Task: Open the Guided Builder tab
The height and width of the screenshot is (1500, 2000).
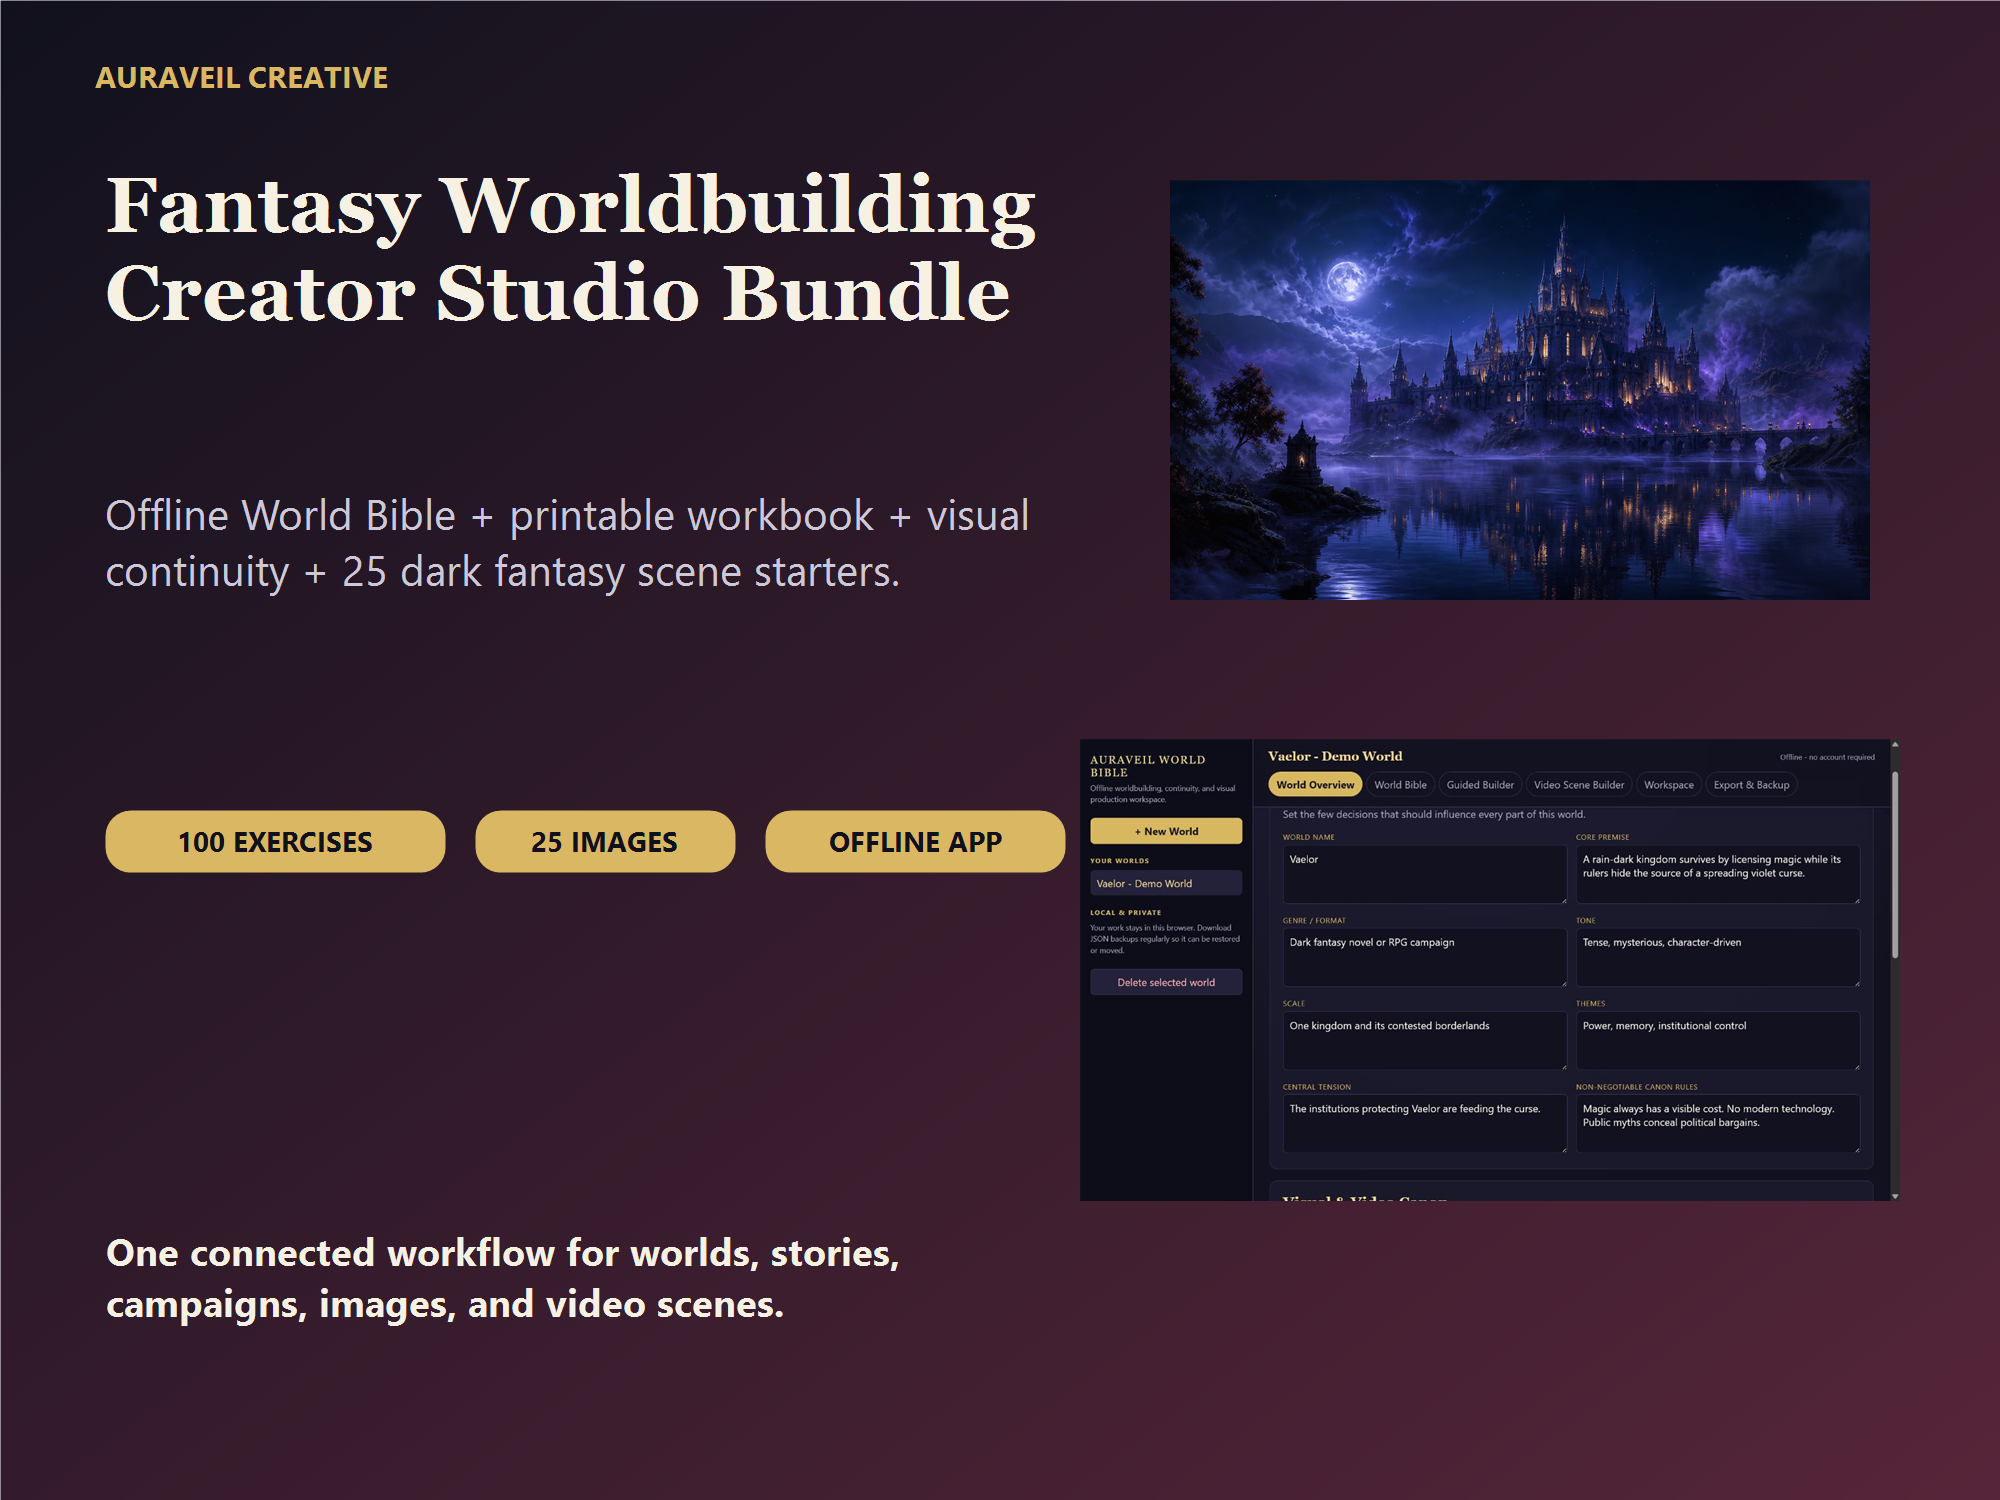Action: pyautogui.click(x=1480, y=785)
